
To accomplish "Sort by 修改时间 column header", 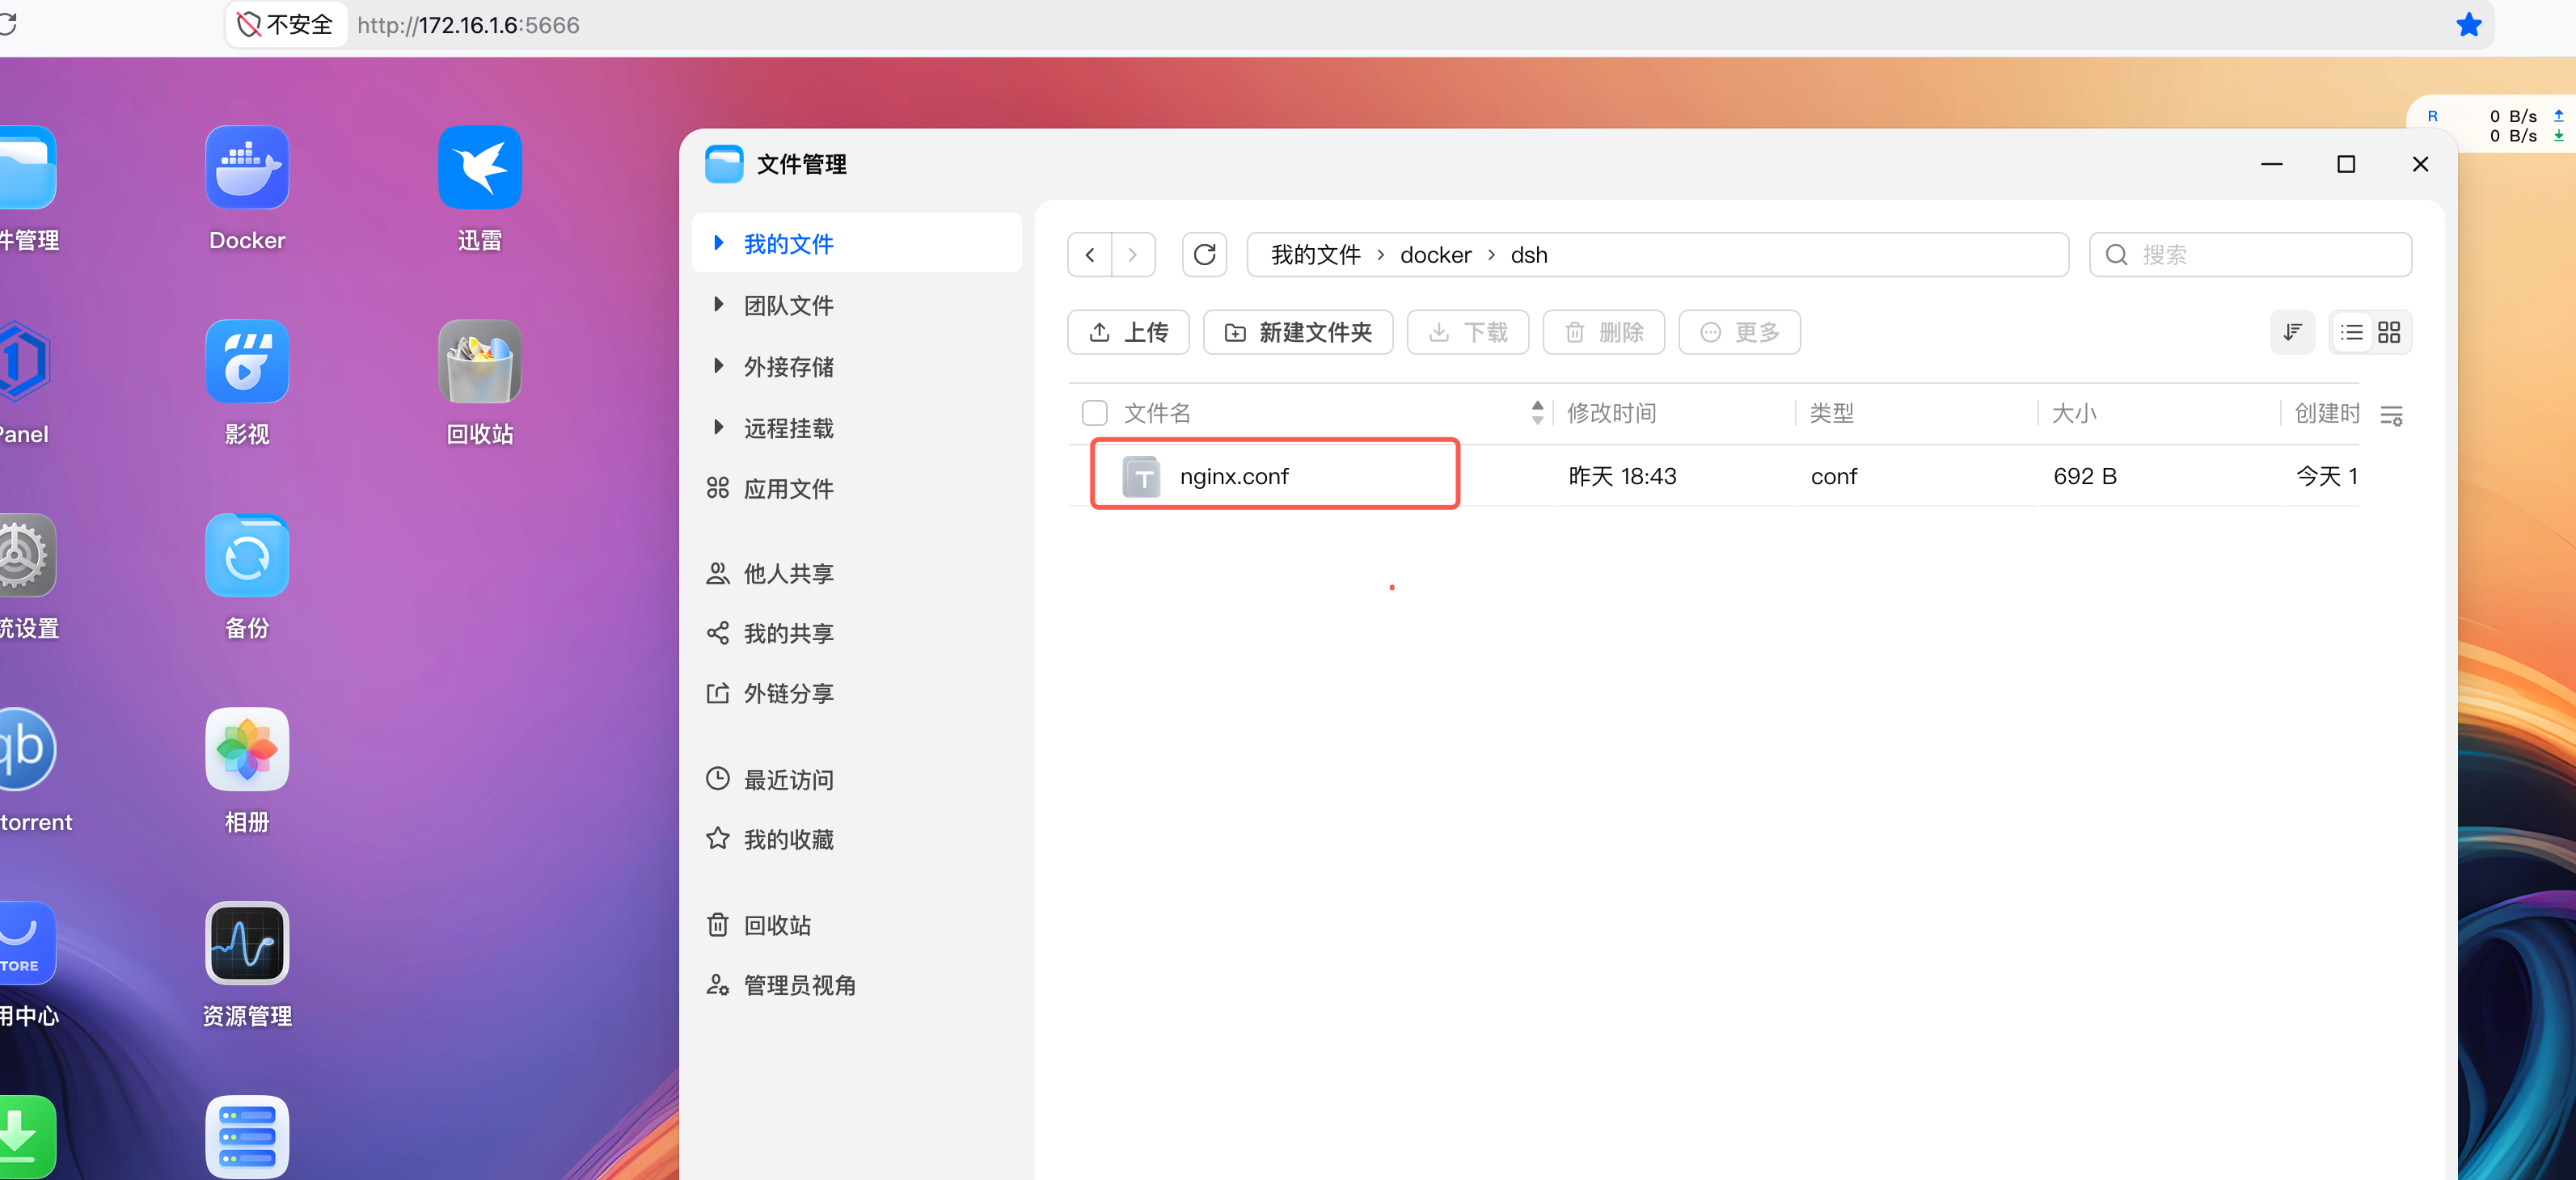I will pyautogui.click(x=1611, y=413).
